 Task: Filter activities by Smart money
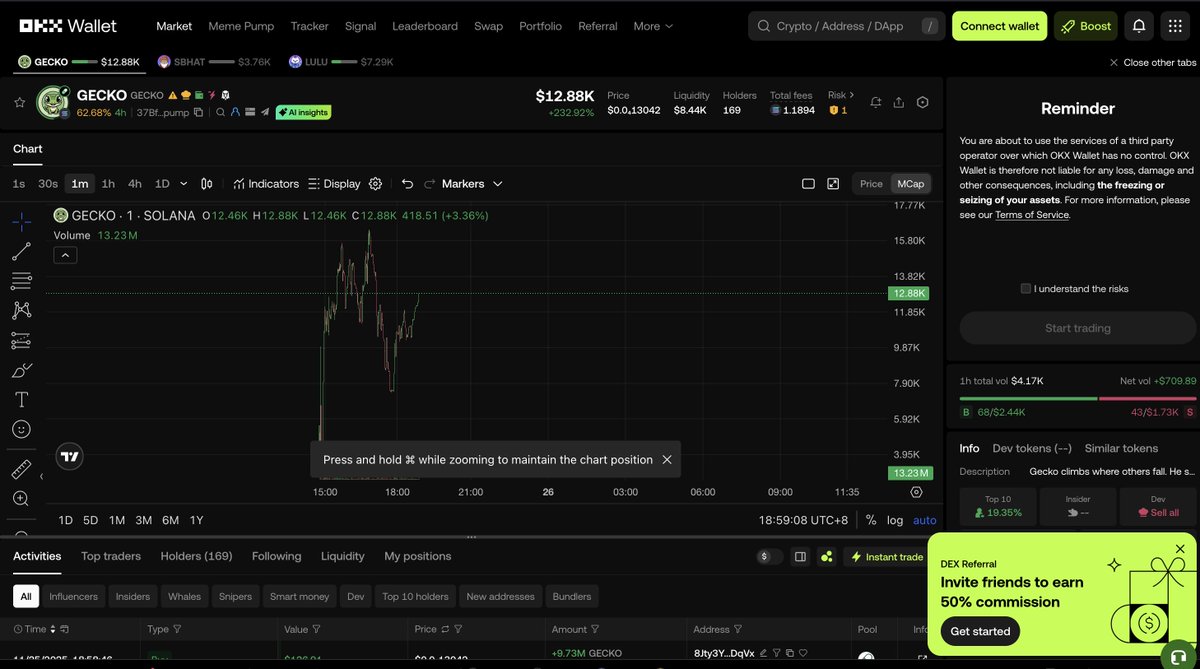(299, 596)
